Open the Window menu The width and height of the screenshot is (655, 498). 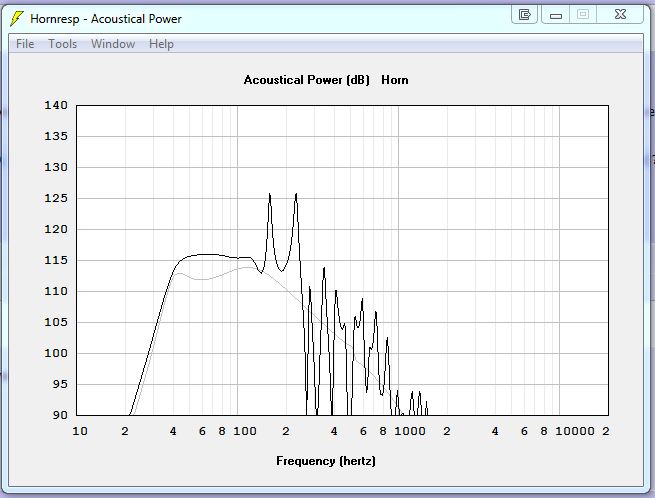[x=113, y=44]
